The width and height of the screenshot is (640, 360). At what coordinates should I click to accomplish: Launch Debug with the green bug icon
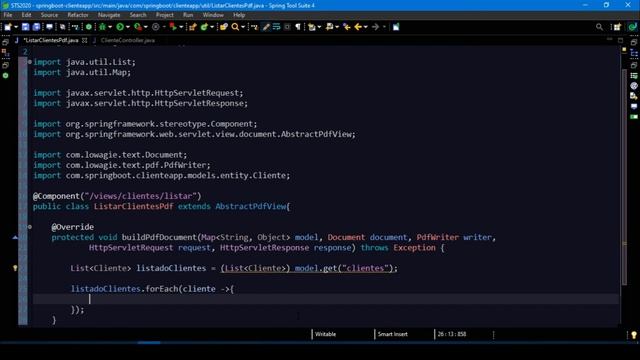pyautogui.click(x=102, y=27)
